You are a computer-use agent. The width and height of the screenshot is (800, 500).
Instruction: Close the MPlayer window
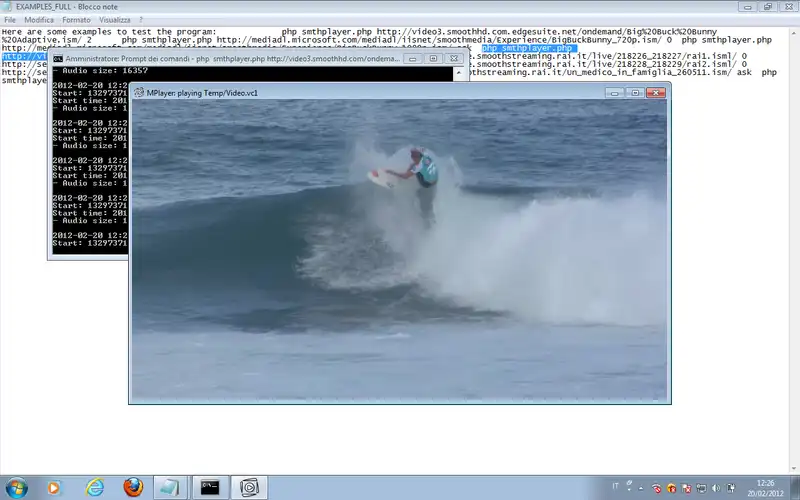[656, 93]
